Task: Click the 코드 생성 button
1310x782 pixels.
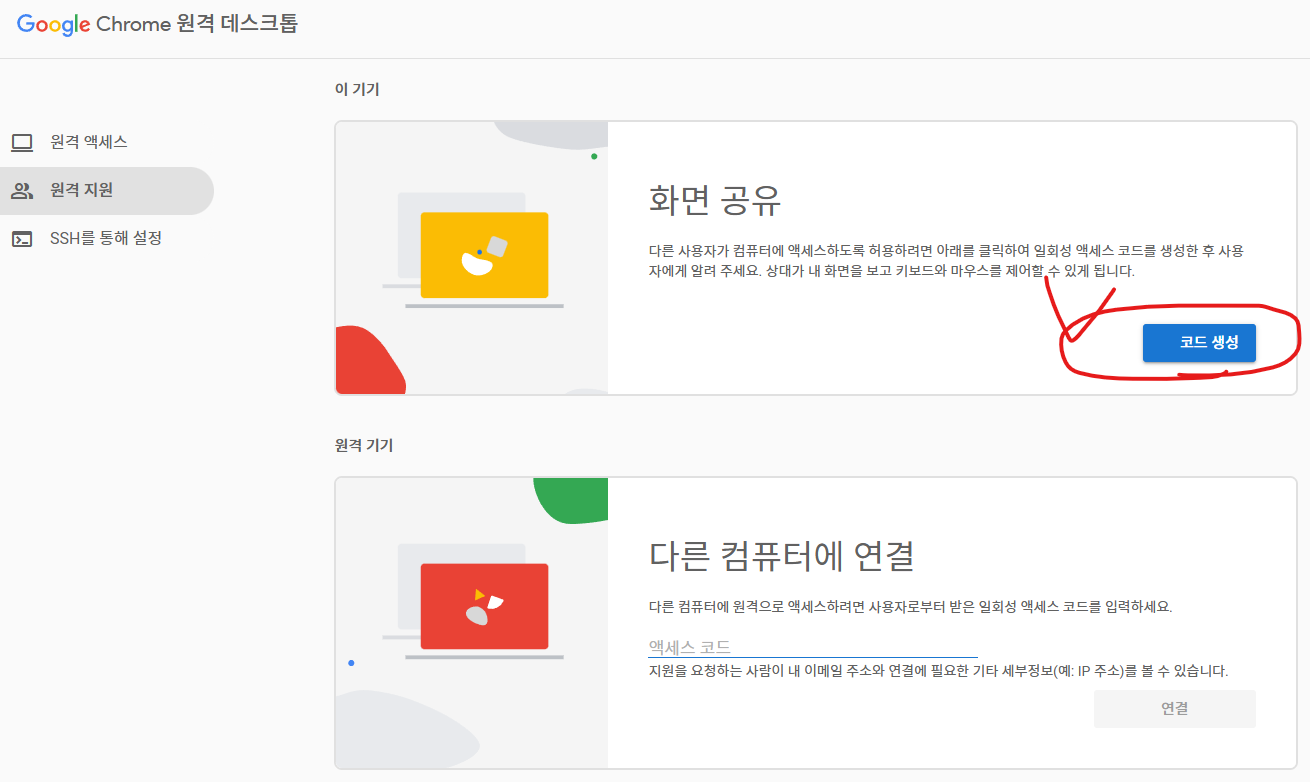Action: coord(1199,343)
